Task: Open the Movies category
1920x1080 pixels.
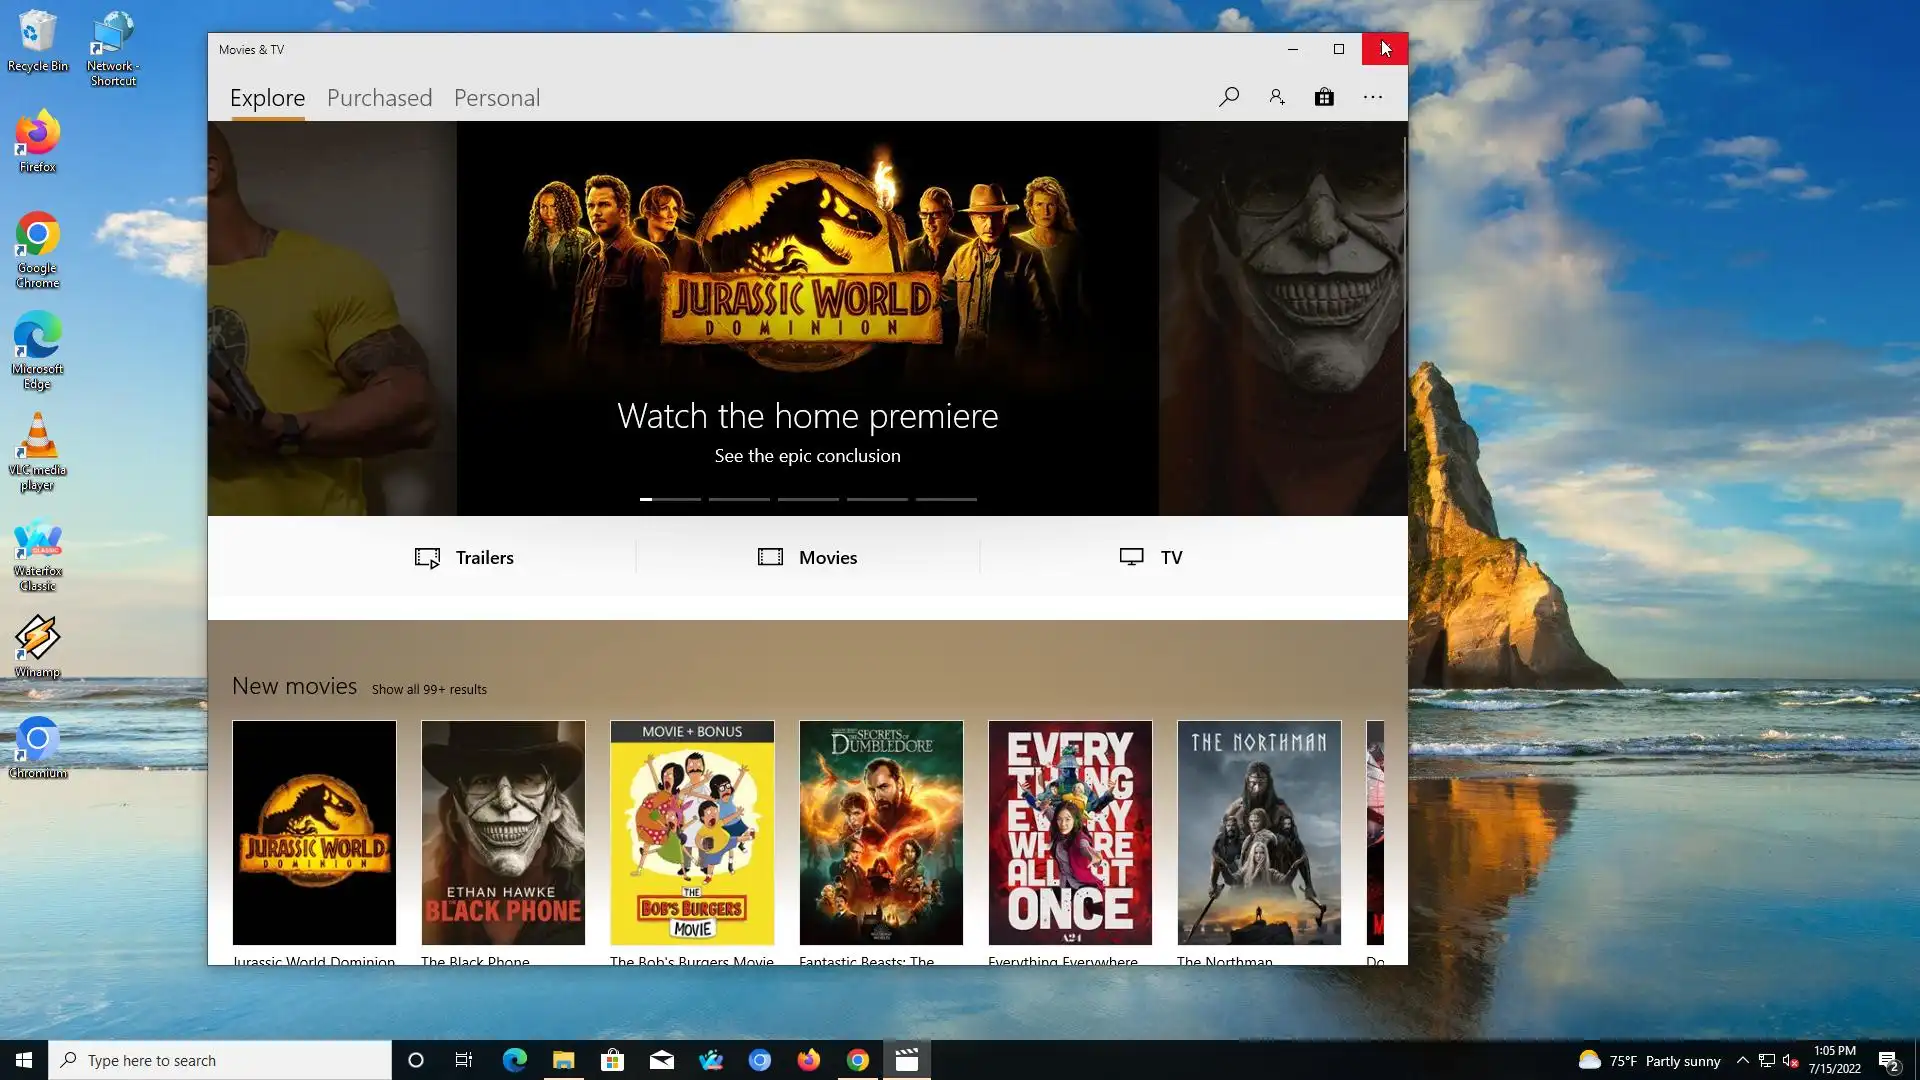Action: [808, 558]
